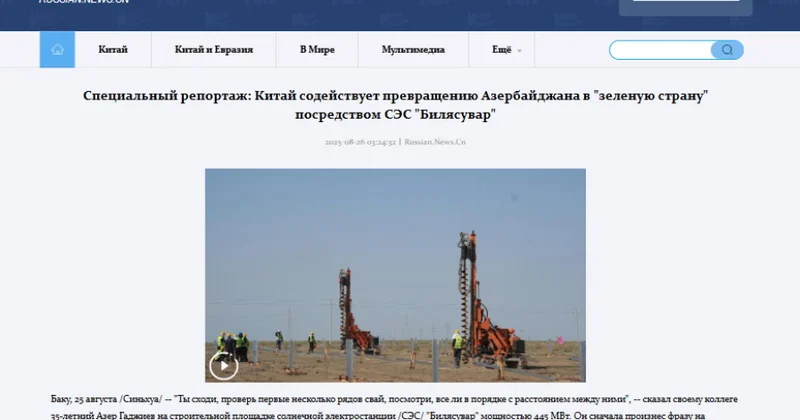Screen dimensions: 800x420
Task: Select the 2025-08-26 publication timestamp
Action: click(x=360, y=142)
